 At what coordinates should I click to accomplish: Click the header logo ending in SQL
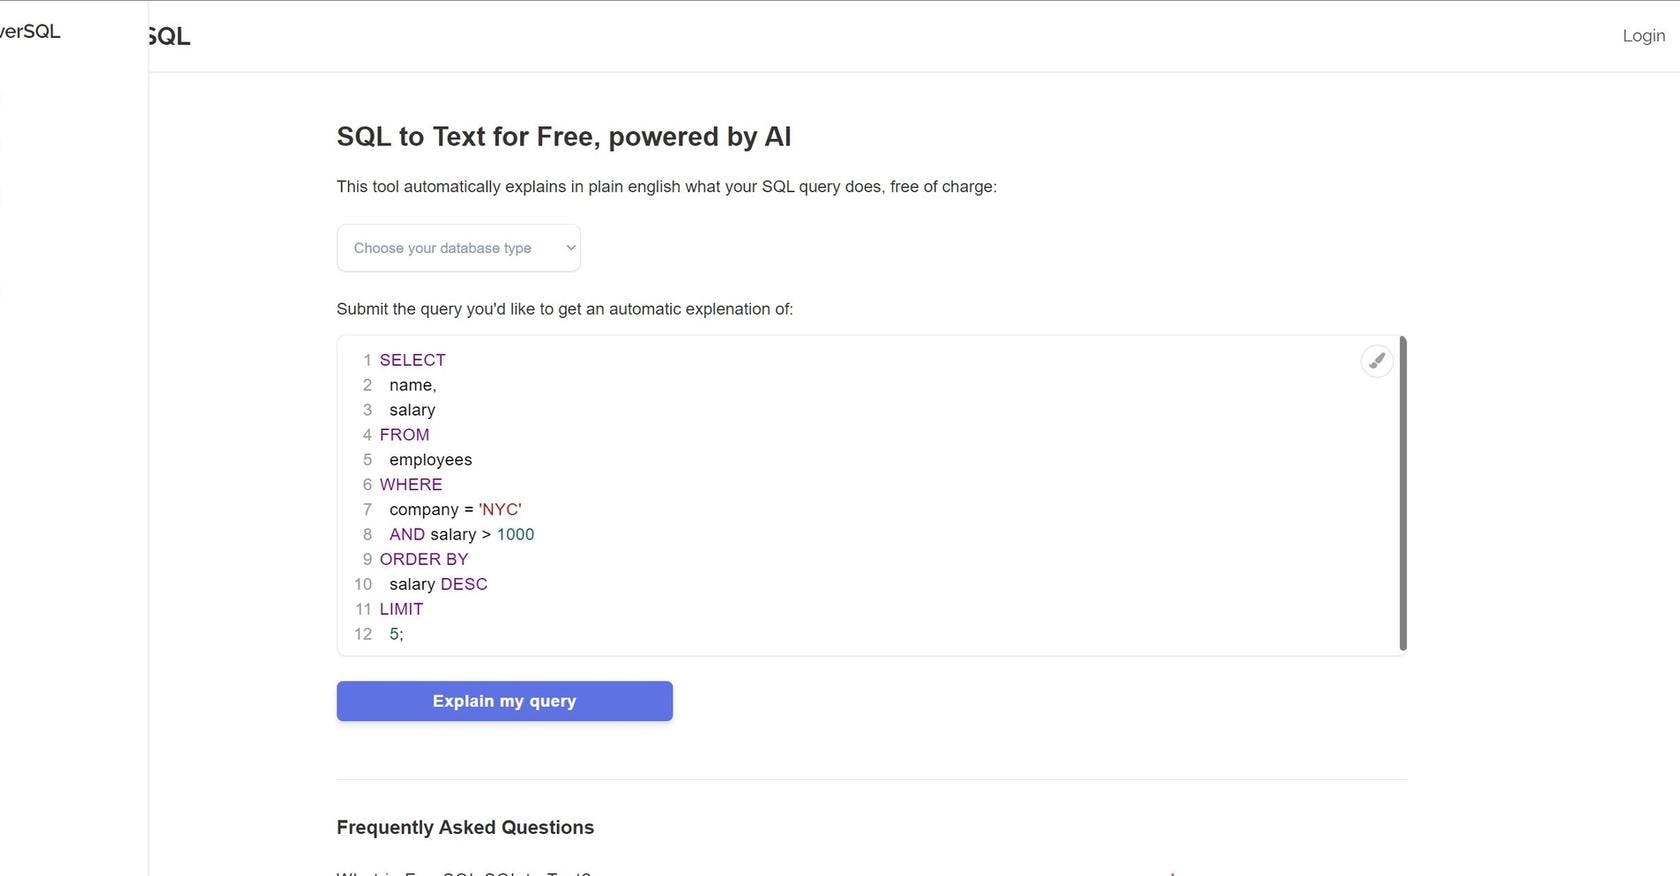tap(169, 37)
